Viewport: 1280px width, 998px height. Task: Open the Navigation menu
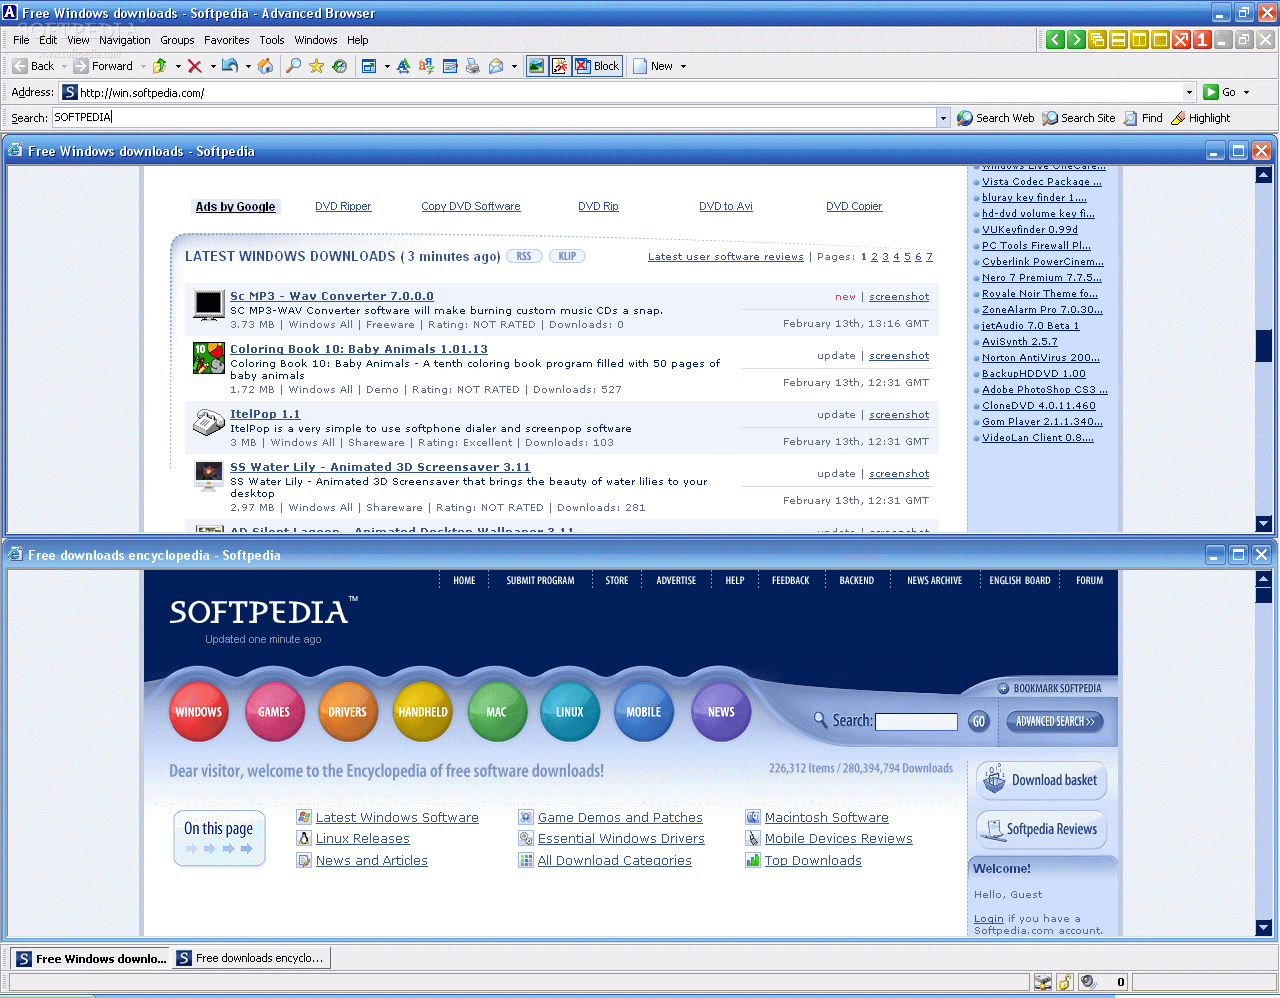pyautogui.click(x=125, y=40)
